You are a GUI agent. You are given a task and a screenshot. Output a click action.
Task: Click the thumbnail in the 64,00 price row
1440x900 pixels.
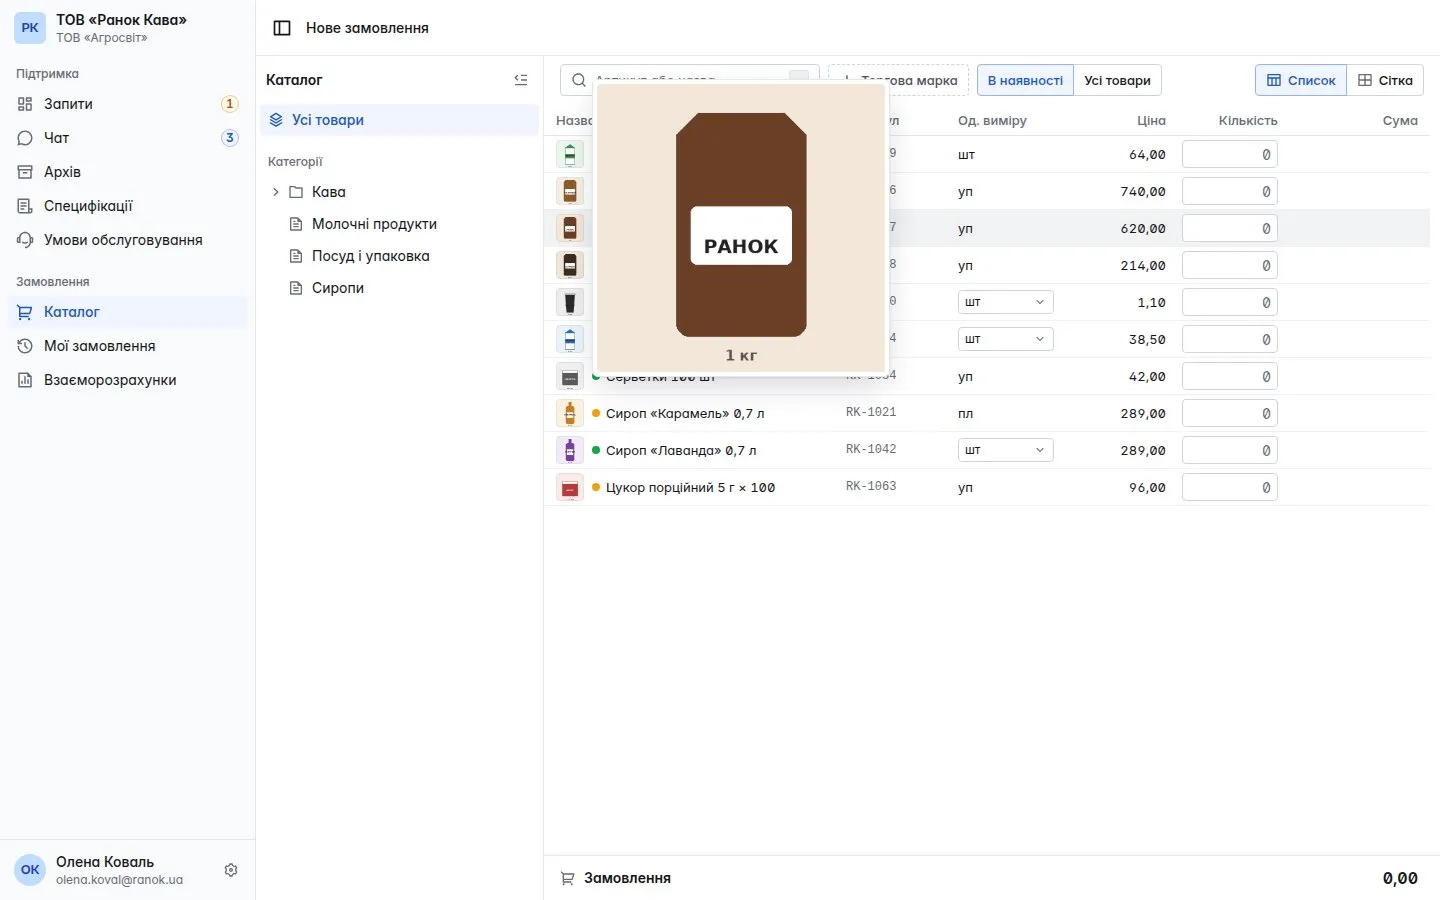[x=570, y=154]
